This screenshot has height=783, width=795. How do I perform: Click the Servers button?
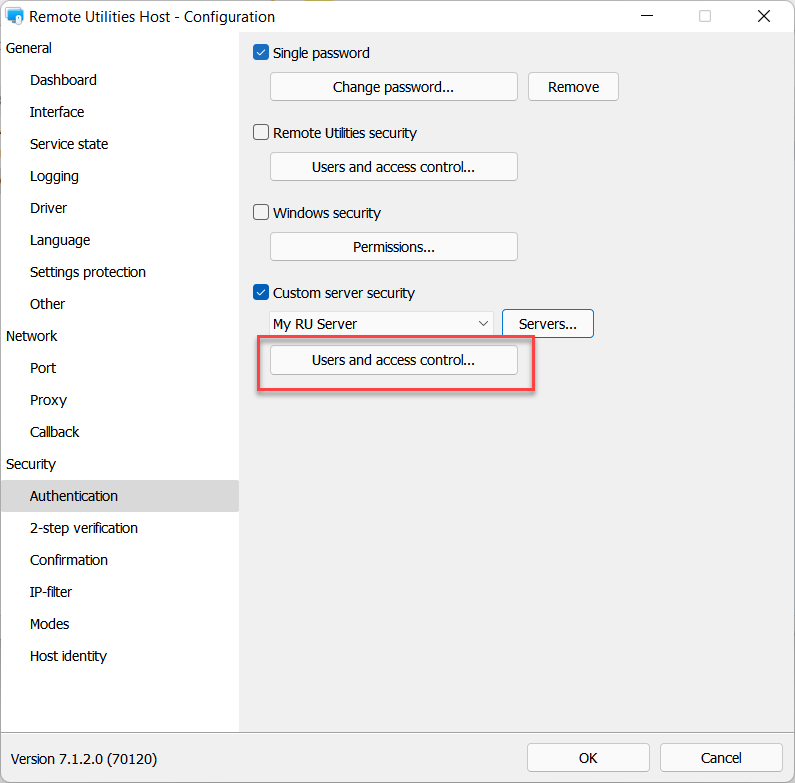tap(547, 324)
